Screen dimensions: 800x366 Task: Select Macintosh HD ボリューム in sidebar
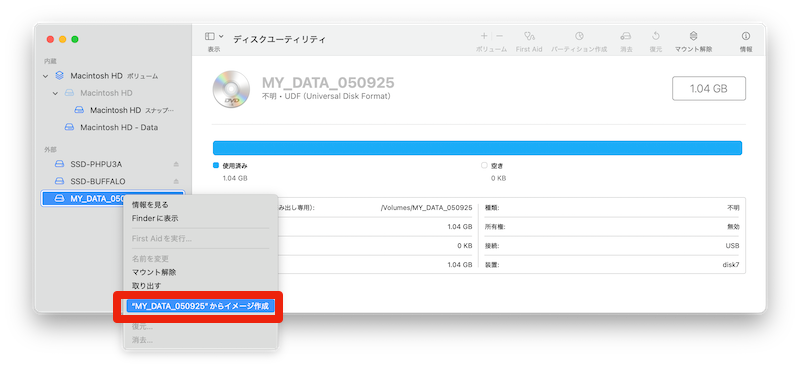(x=114, y=76)
